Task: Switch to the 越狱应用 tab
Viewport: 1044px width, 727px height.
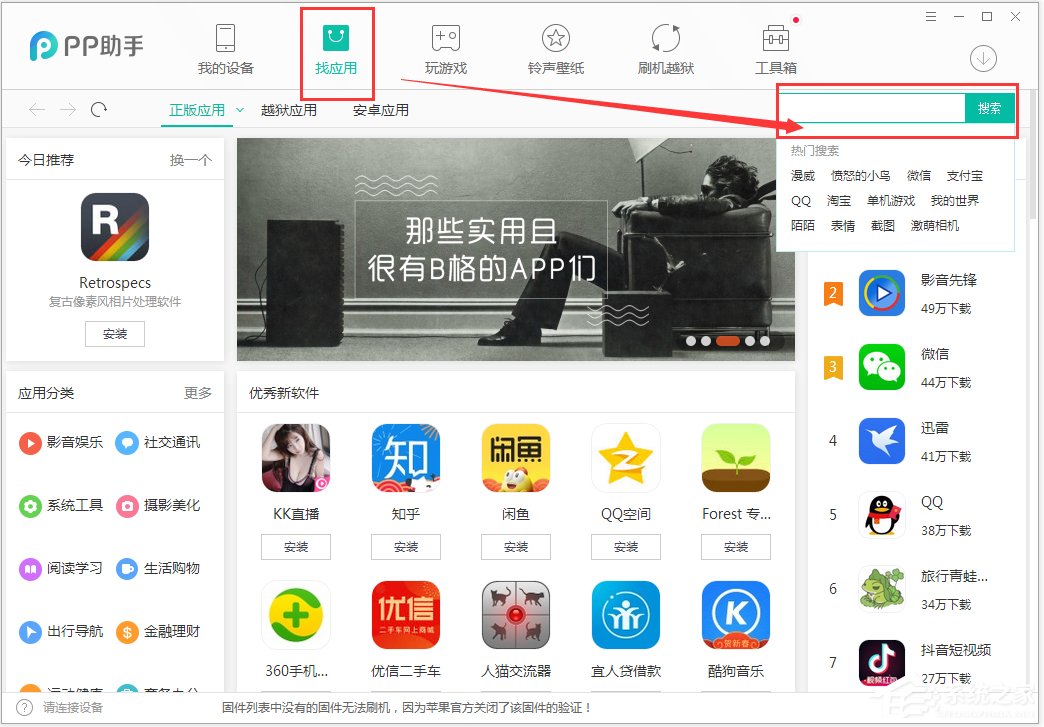Action: click(289, 110)
